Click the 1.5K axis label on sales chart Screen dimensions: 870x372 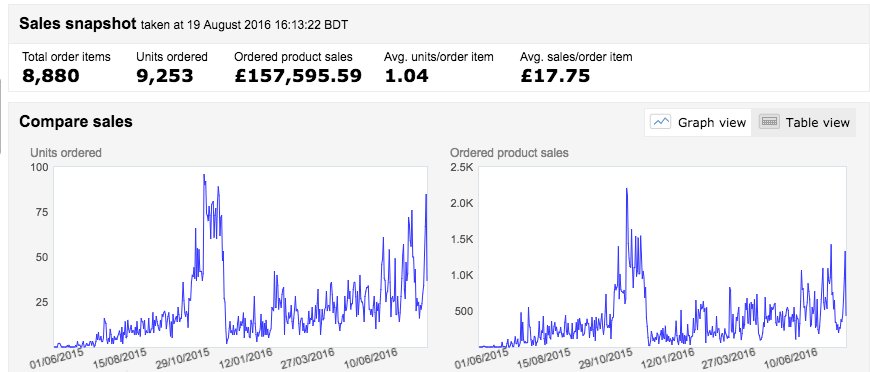point(461,239)
